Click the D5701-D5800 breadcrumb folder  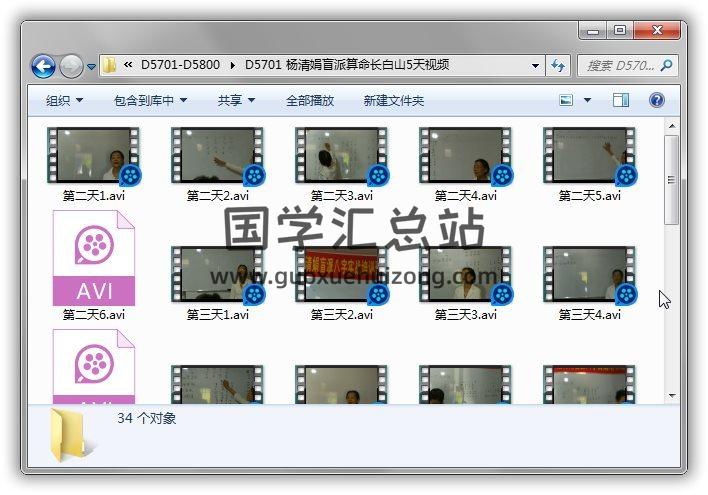(x=181, y=65)
